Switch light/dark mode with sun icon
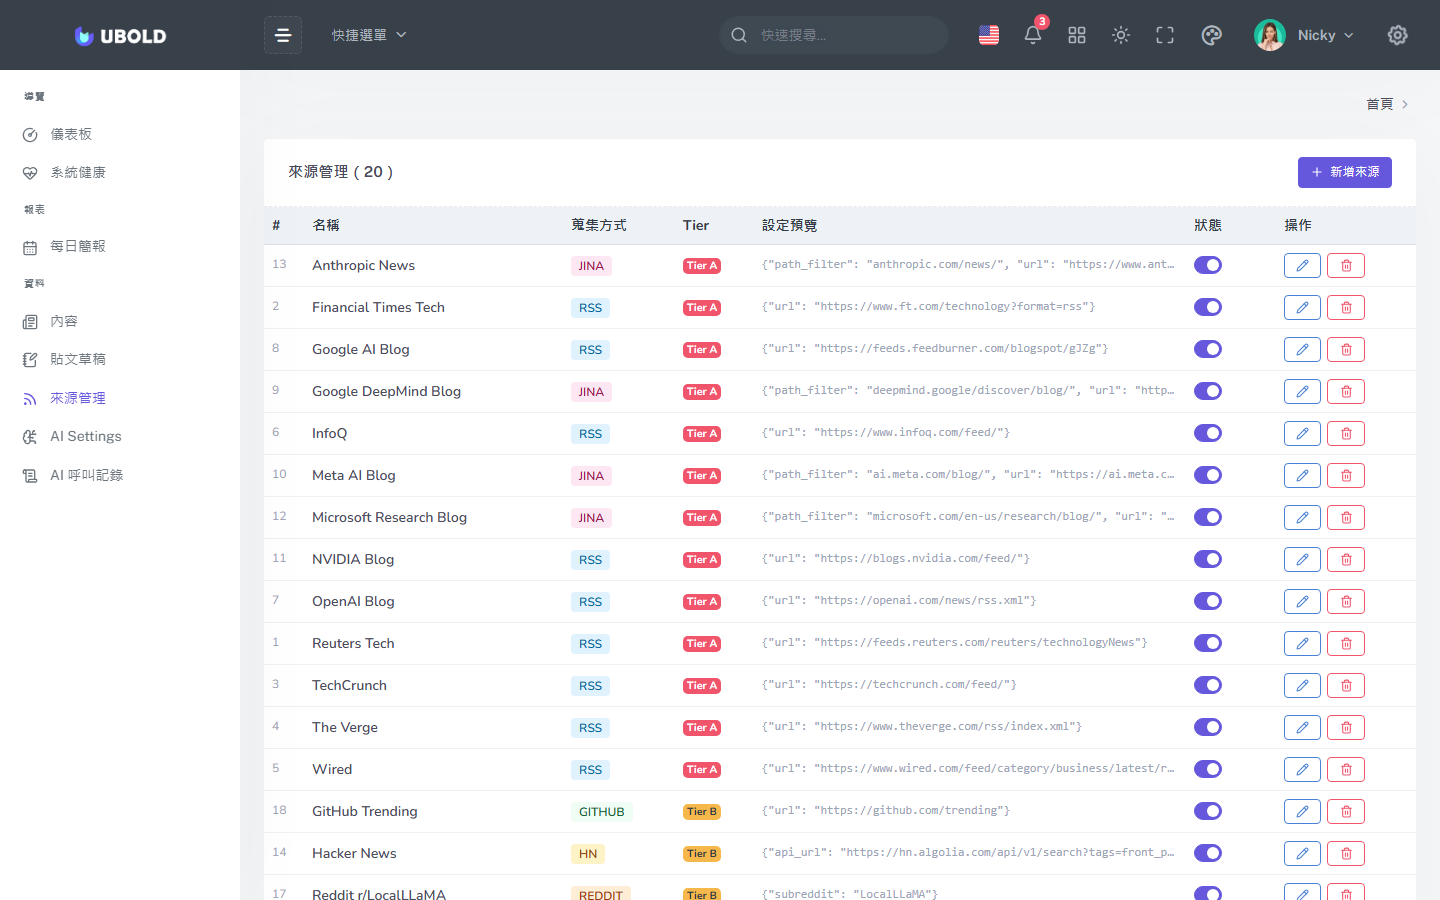The image size is (1440, 900). coord(1121,35)
